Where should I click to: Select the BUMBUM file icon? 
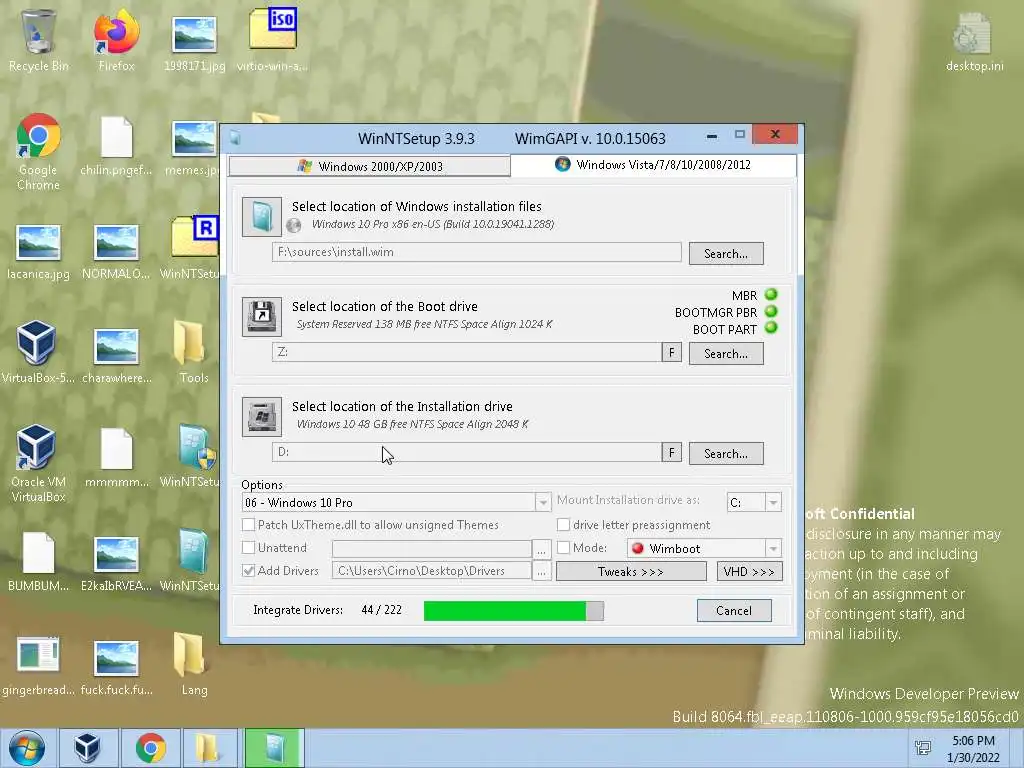tap(38, 562)
